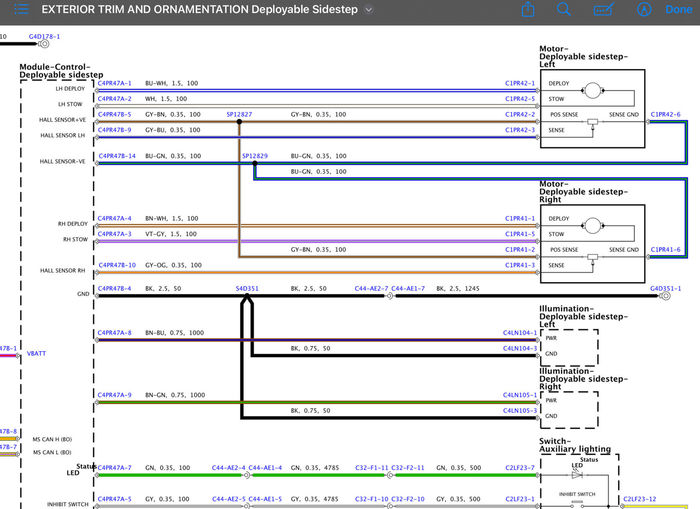Tap G4D178-1 label text
700x509 pixels.
click(44, 36)
